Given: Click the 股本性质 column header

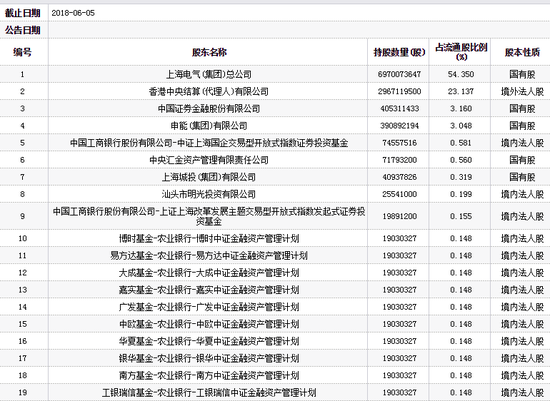Looking at the screenshot, I should click(522, 52).
